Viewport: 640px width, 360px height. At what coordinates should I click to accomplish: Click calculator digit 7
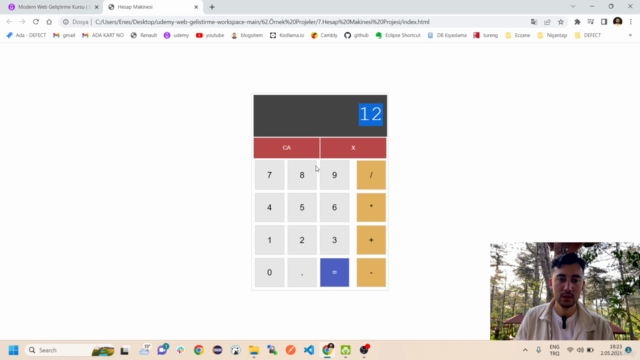(x=269, y=175)
